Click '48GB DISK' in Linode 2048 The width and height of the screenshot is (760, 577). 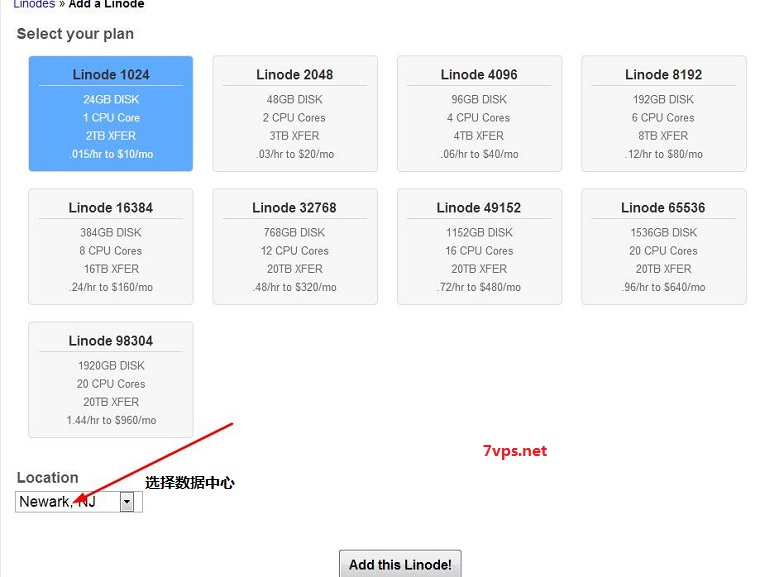tap(295, 99)
